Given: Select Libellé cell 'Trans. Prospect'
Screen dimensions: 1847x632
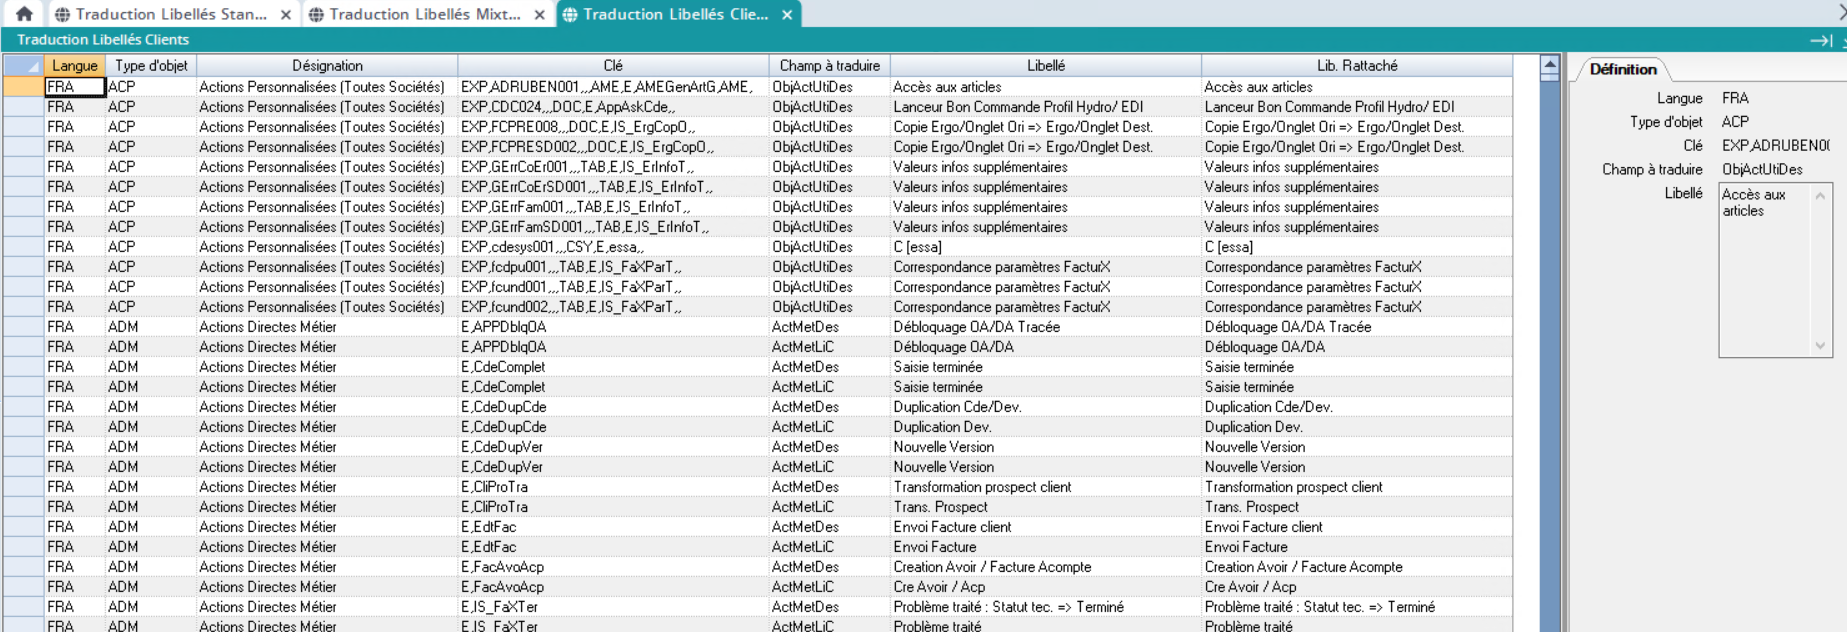Looking at the screenshot, I should click(1045, 507).
